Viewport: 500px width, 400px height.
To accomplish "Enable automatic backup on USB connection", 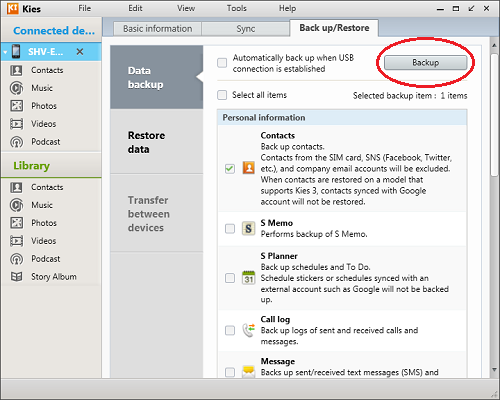I will pyautogui.click(x=222, y=63).
